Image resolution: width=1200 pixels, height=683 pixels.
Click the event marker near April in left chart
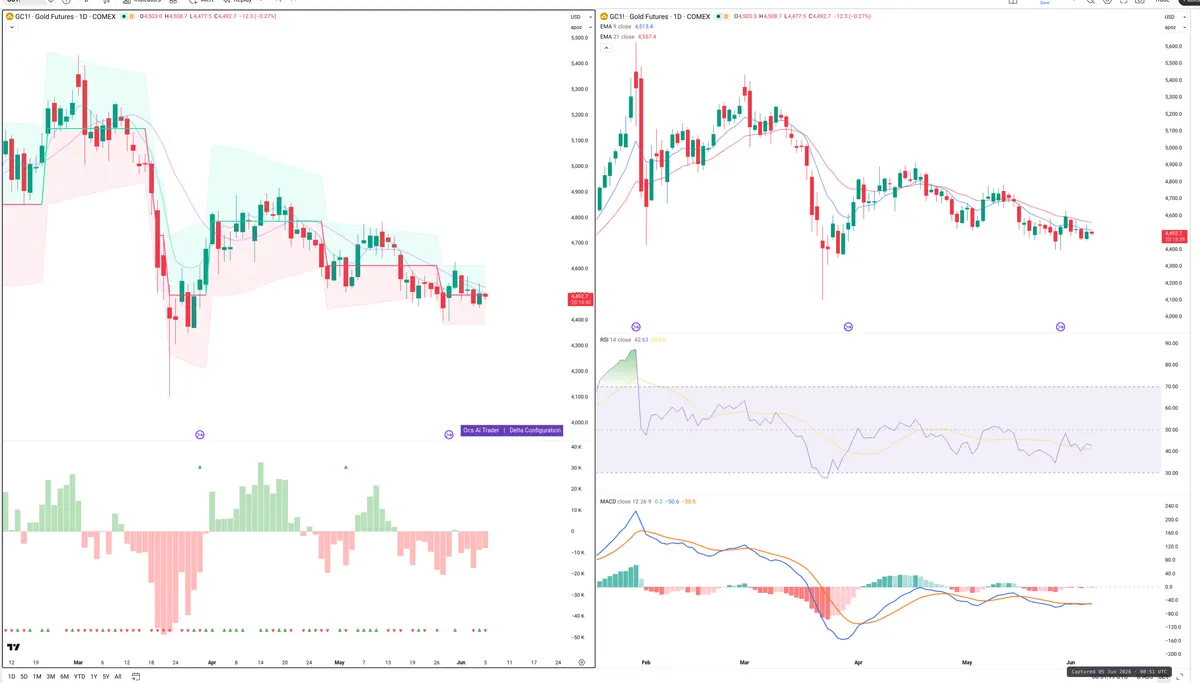click(x=200, y=434)
